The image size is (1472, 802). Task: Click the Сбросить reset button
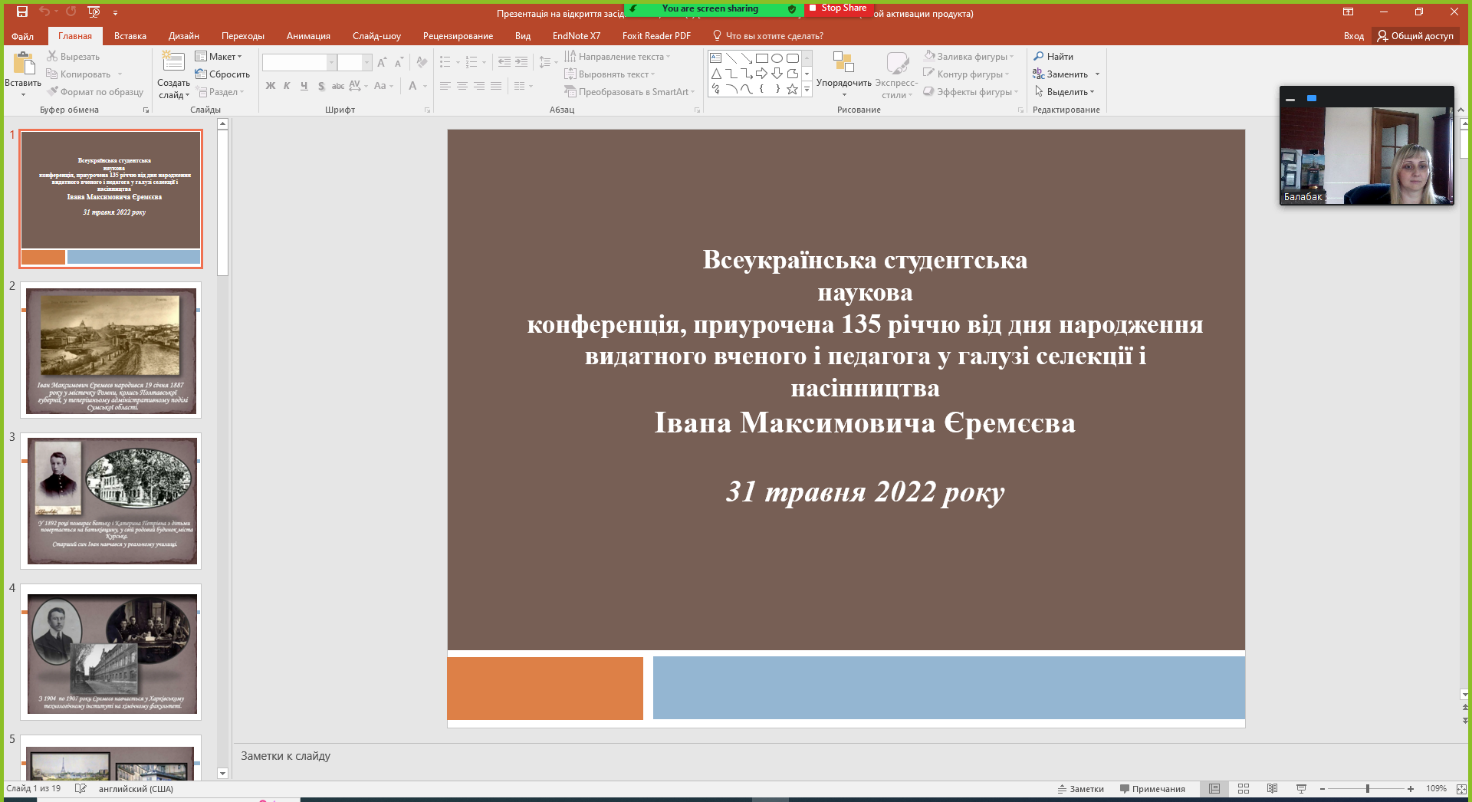point(223,74)
